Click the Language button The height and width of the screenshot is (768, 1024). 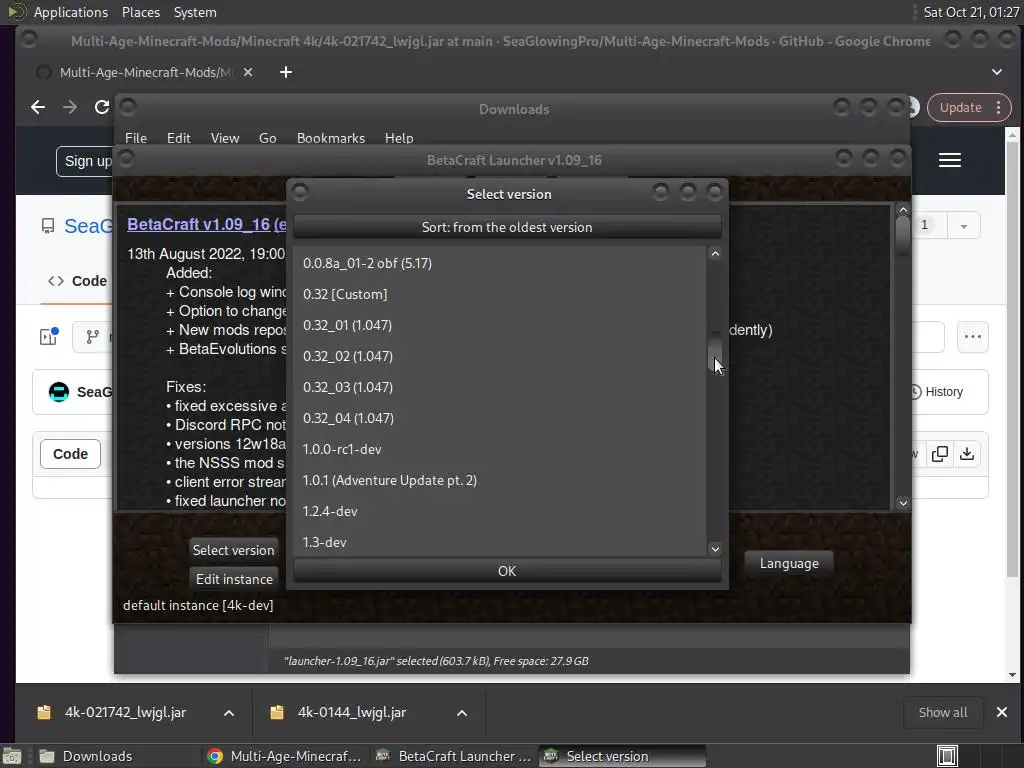click(789, 563)
